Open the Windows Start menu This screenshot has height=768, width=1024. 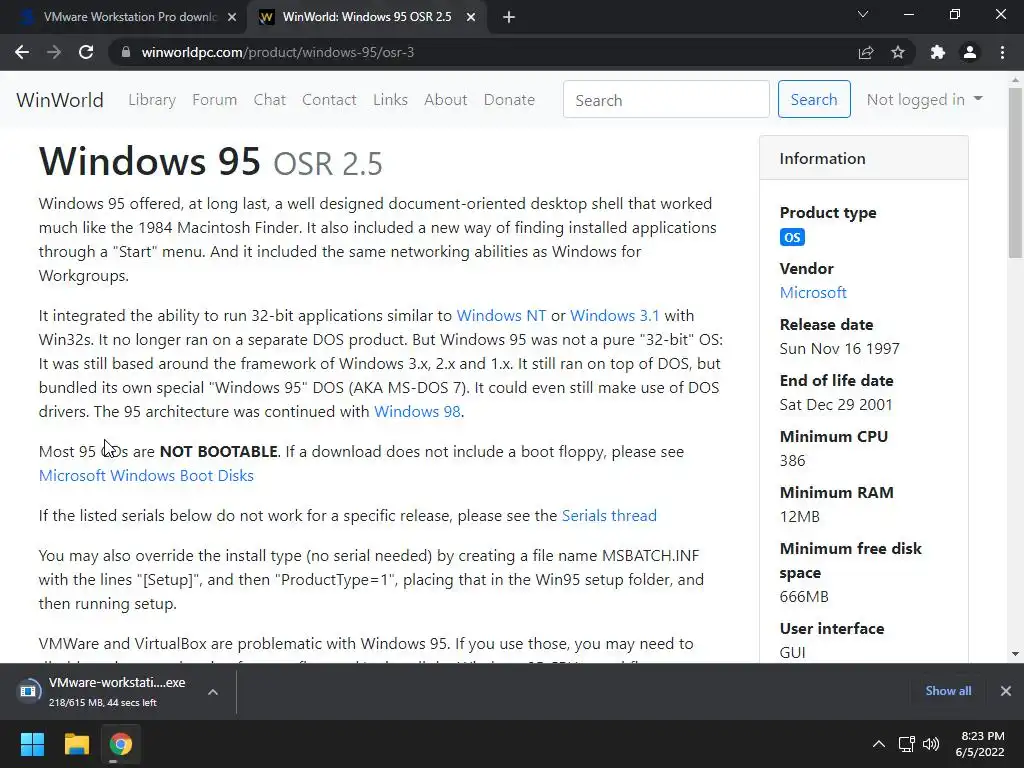pos(32,744)
